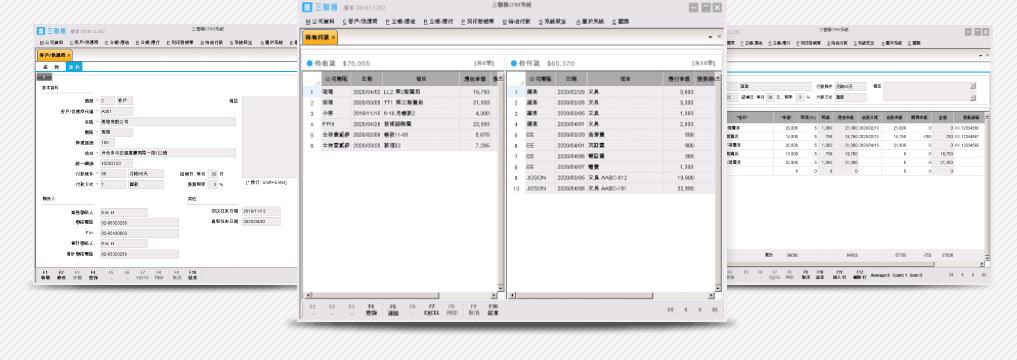Open lower dropdown arrow in right window
The image size is (1017, 360).
972,97
